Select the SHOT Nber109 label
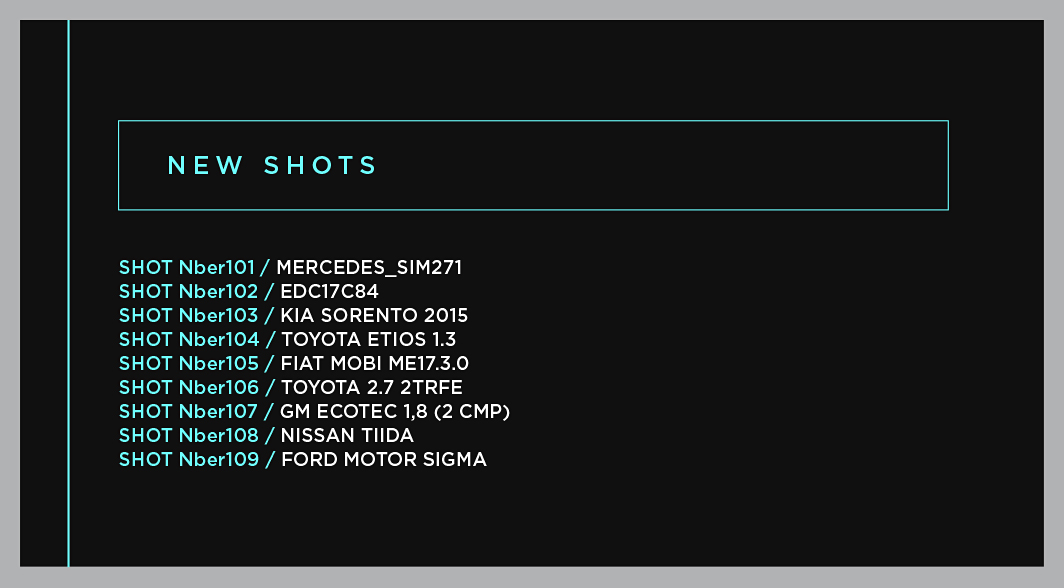This screenshot has width=1064, height=588. click(x=189, y=460)
